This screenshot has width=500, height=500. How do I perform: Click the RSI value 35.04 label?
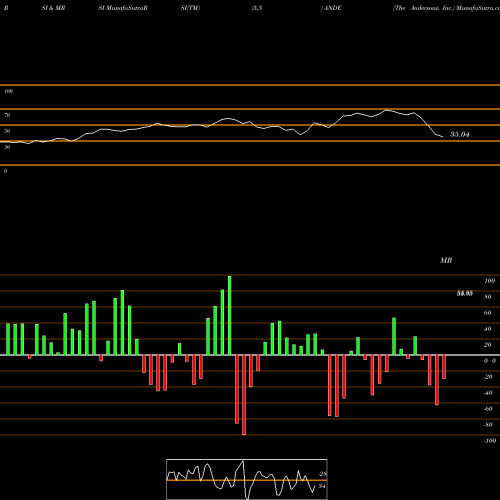point(460,135)
